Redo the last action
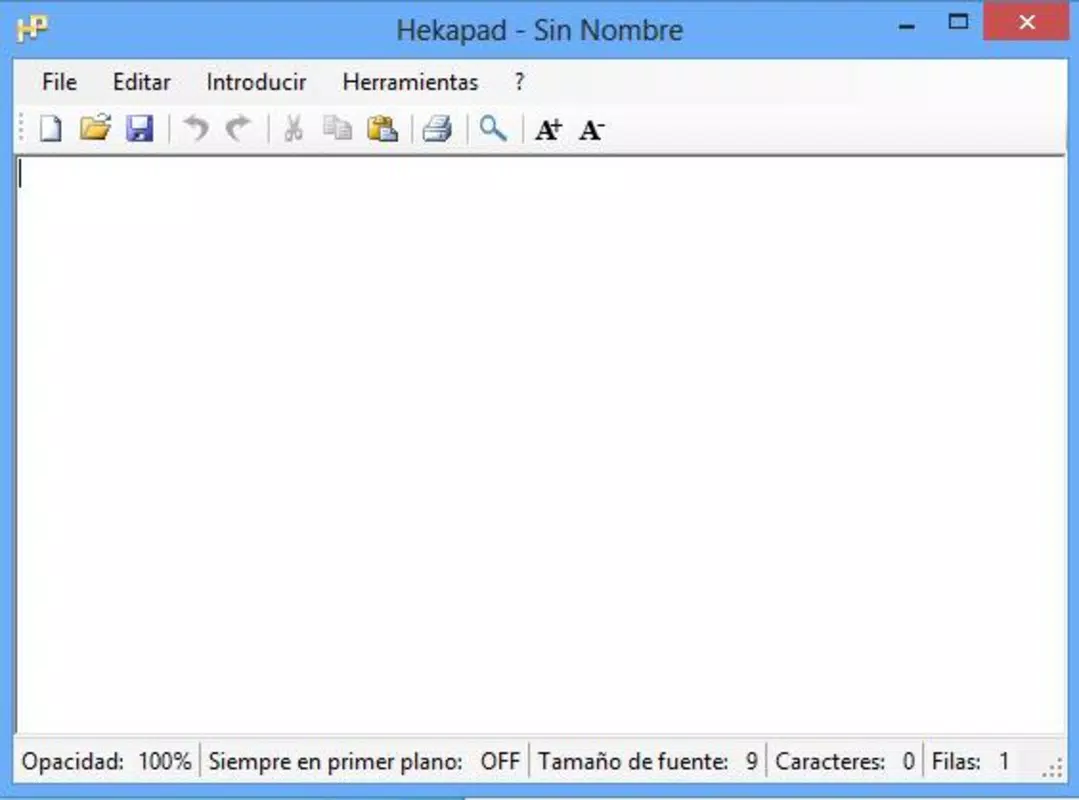 pos(239,129)
